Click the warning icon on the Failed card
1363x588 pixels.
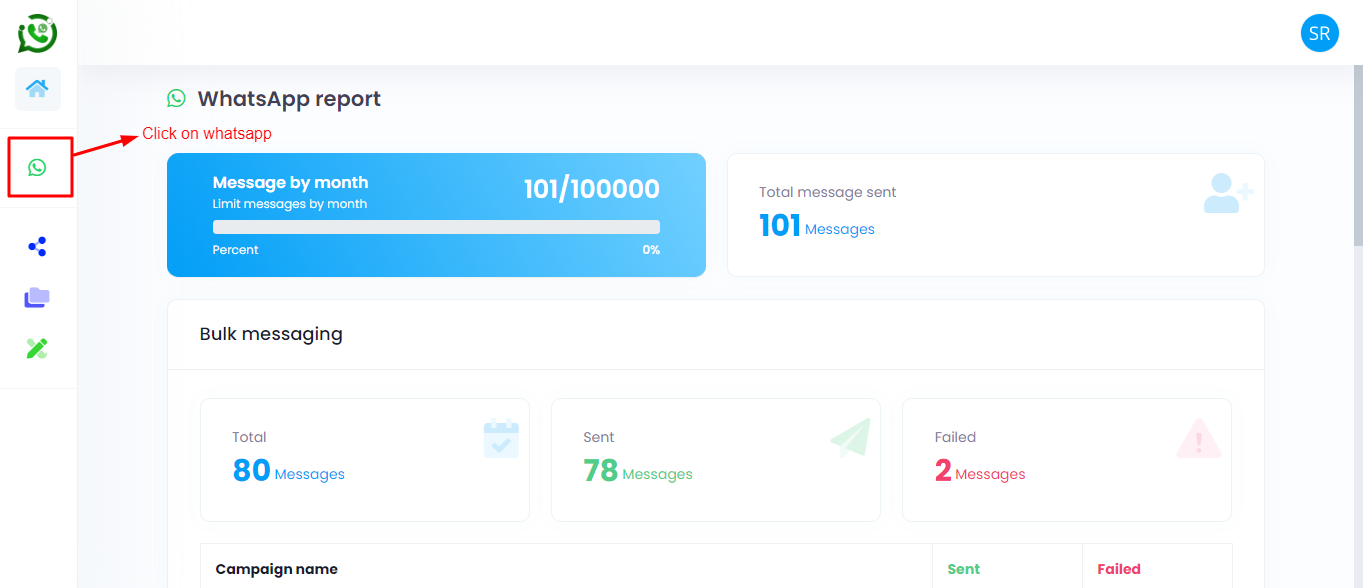[x=1198, y=438]
